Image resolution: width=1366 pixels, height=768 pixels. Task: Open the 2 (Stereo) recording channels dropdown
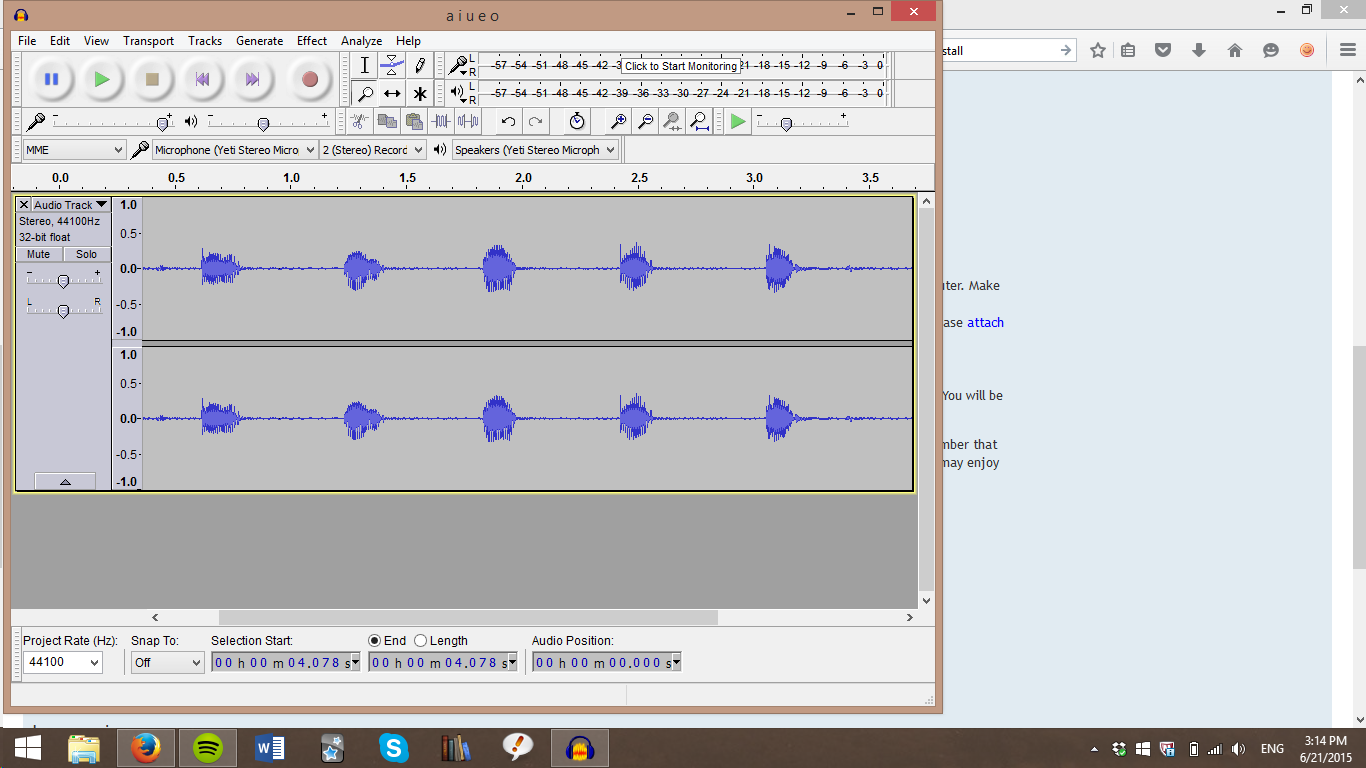click(x=372, y=150)
